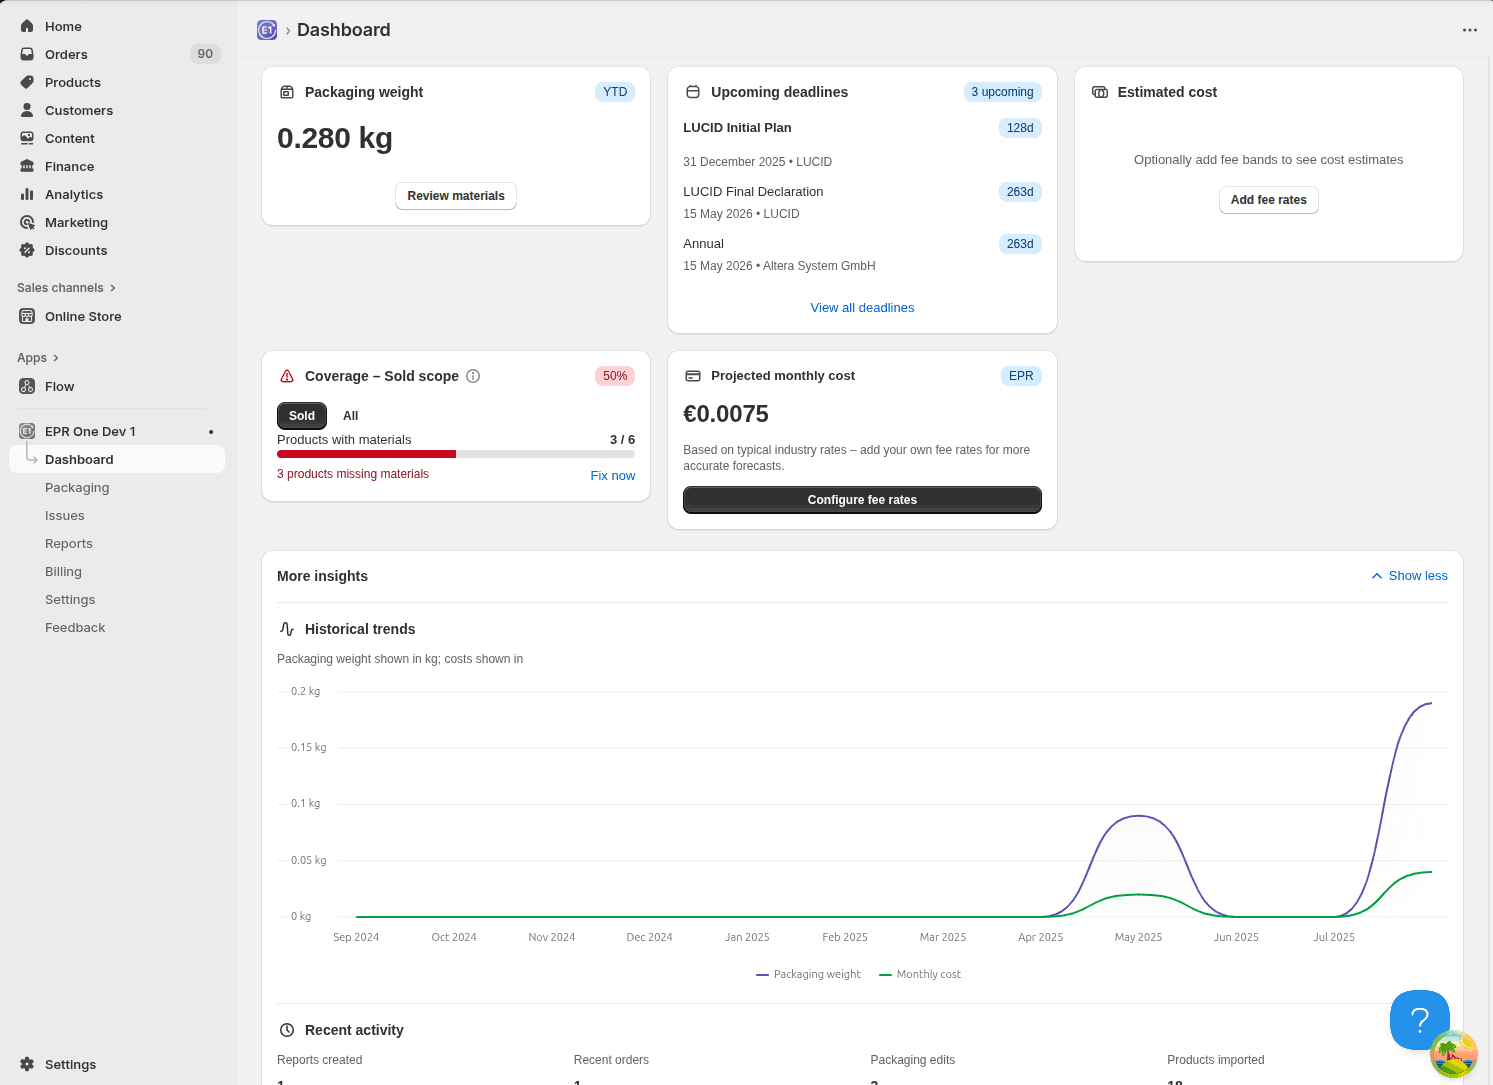Open Analytics bar chart icon
This screenshot has width=1493, height=1085.
[x=27, y=194]
